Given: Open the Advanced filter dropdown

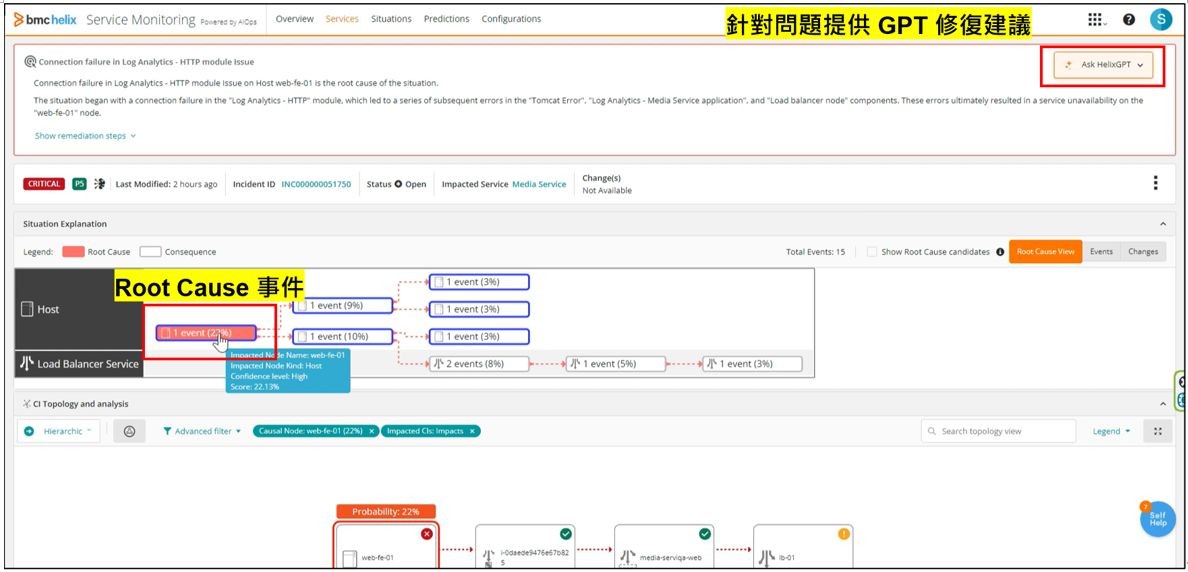Looking at the screenshot, I should [202, 431].
